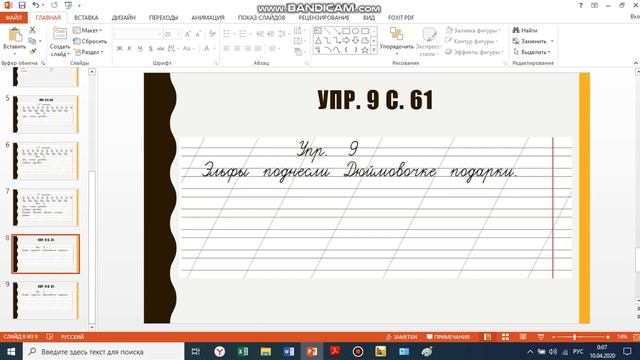This screenshot has height=360, width=640.
Task: Switch to the Переходы tab
Action: click(x=163, y=18)
